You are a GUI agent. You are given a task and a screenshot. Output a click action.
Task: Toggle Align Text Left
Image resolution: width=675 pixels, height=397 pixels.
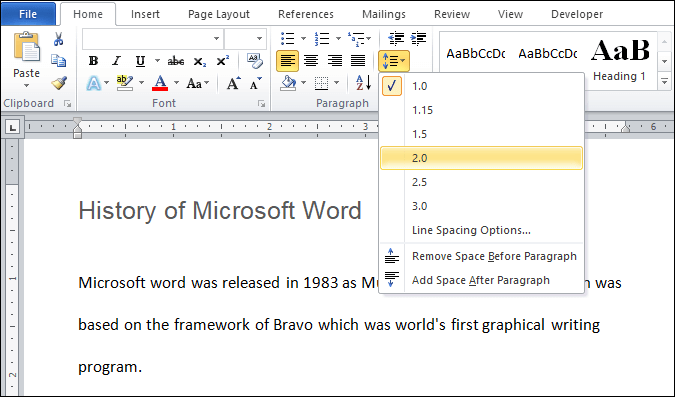[x=288, y=61]
